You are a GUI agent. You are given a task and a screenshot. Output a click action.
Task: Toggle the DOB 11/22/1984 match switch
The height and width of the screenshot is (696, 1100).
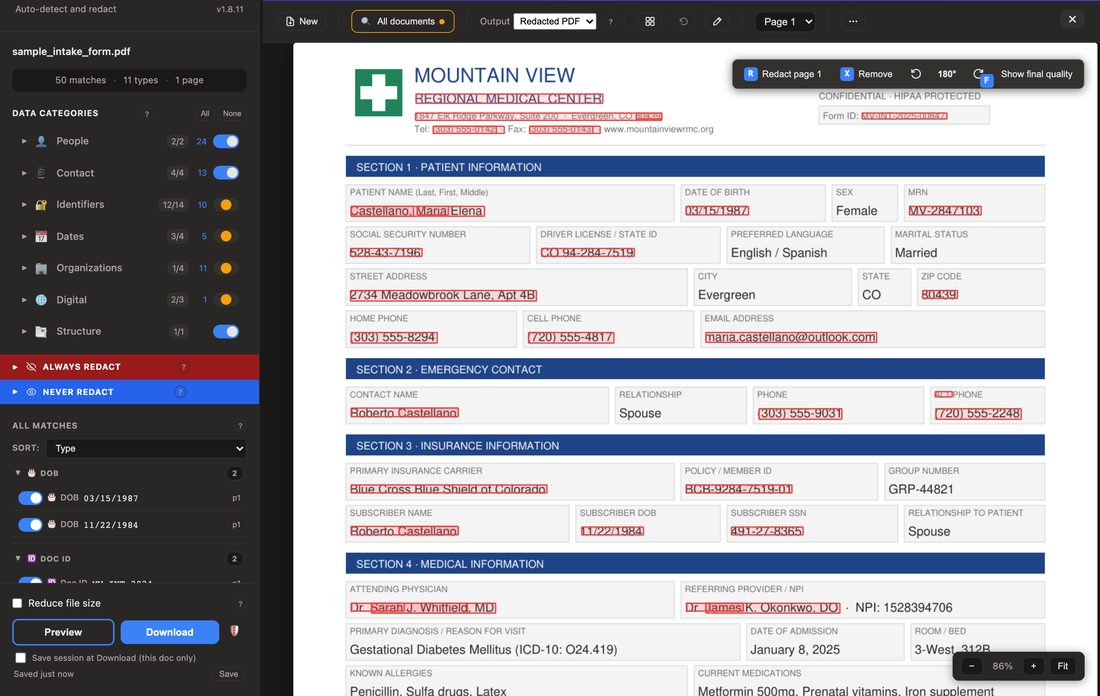pyautogui.click(x=30, y=525)
